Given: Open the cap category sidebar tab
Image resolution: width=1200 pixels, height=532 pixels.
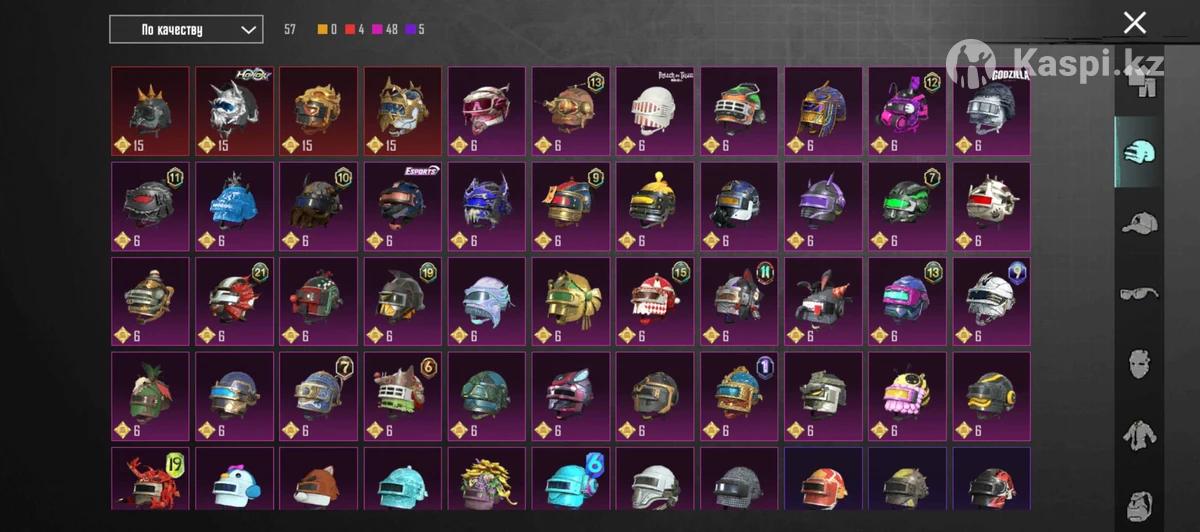Looking at the screenshot, I should point(1138,223).
